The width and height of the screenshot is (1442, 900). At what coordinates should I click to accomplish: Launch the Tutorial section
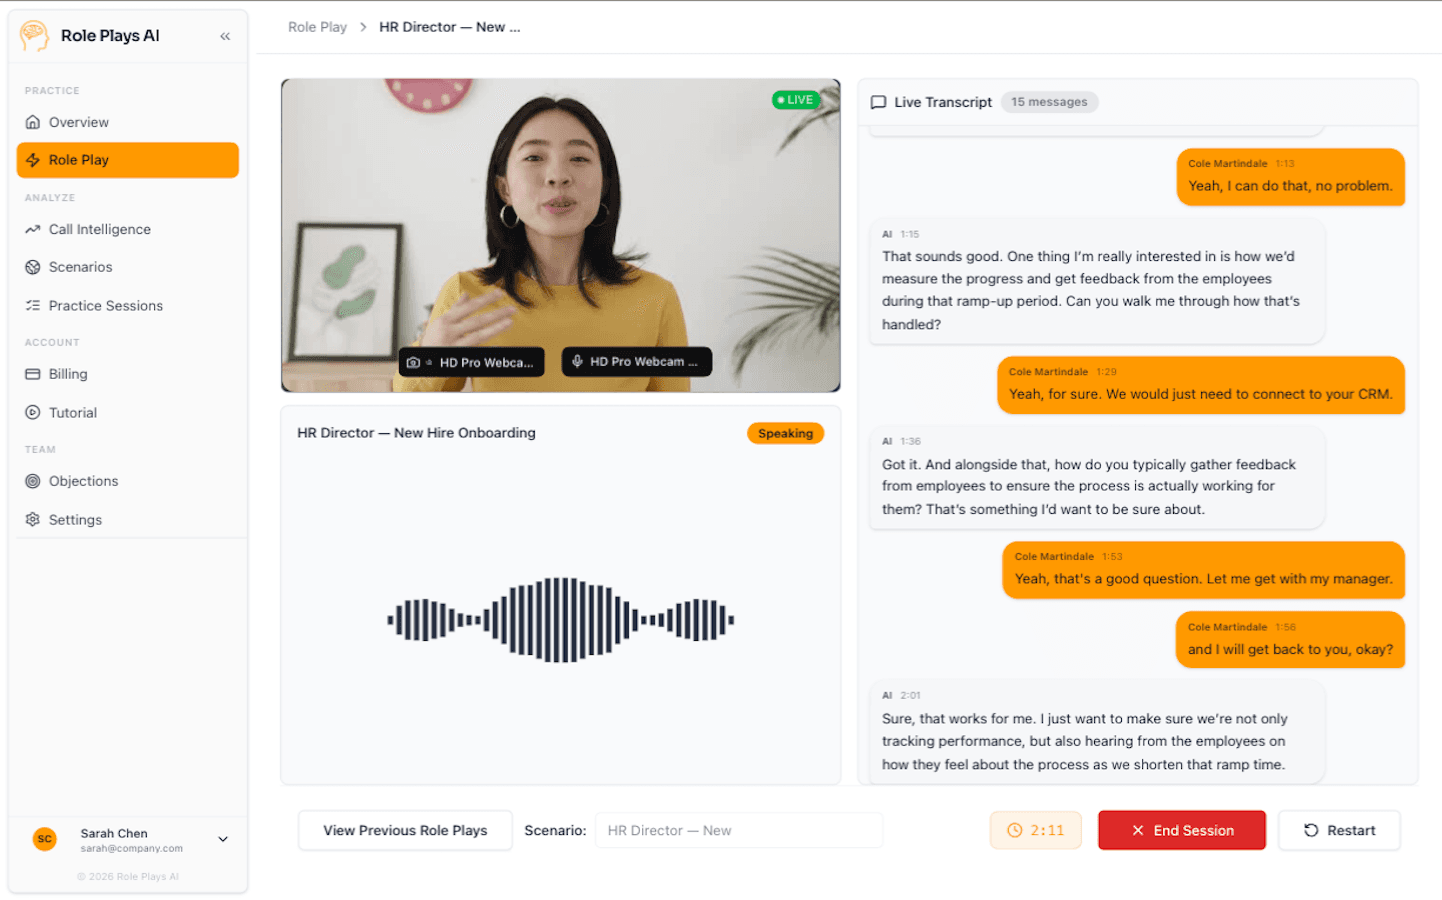click(72, 412)
